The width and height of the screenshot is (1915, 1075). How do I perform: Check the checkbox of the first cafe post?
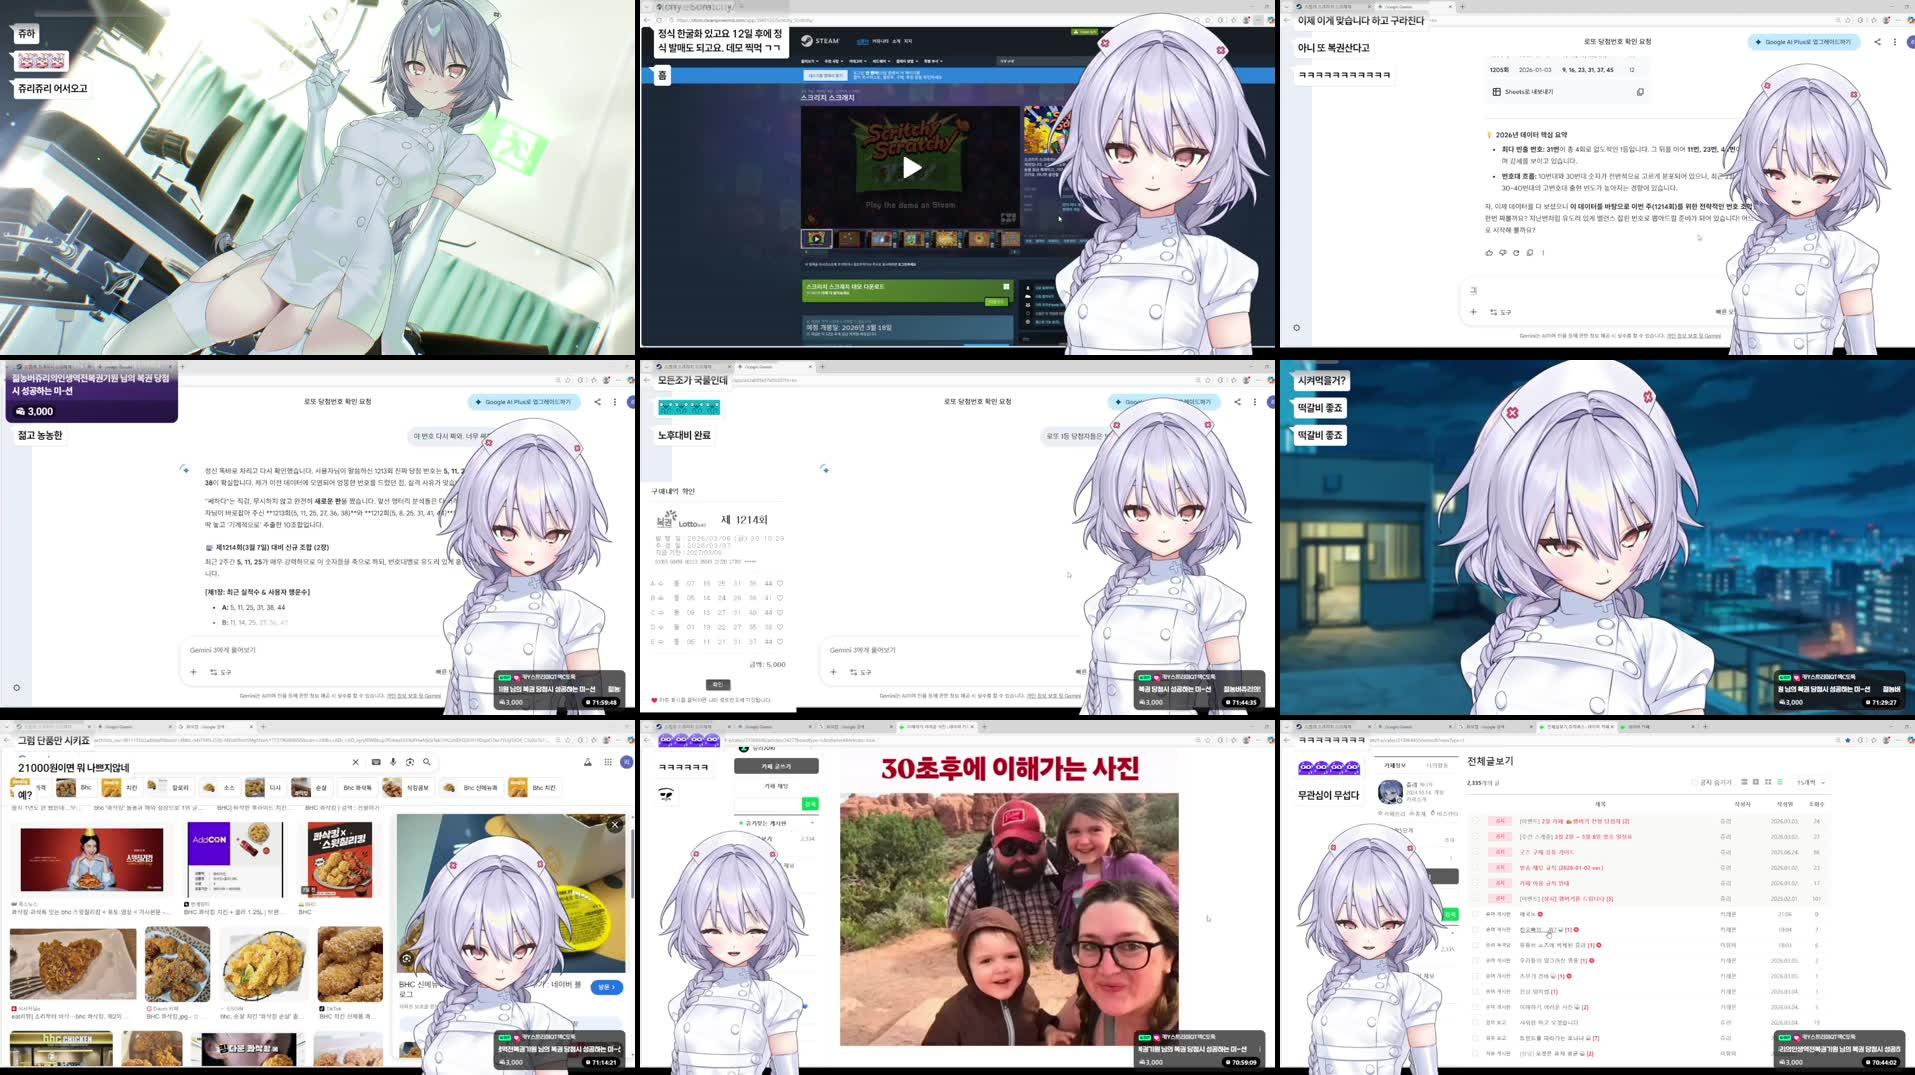tap(1477, 820)
